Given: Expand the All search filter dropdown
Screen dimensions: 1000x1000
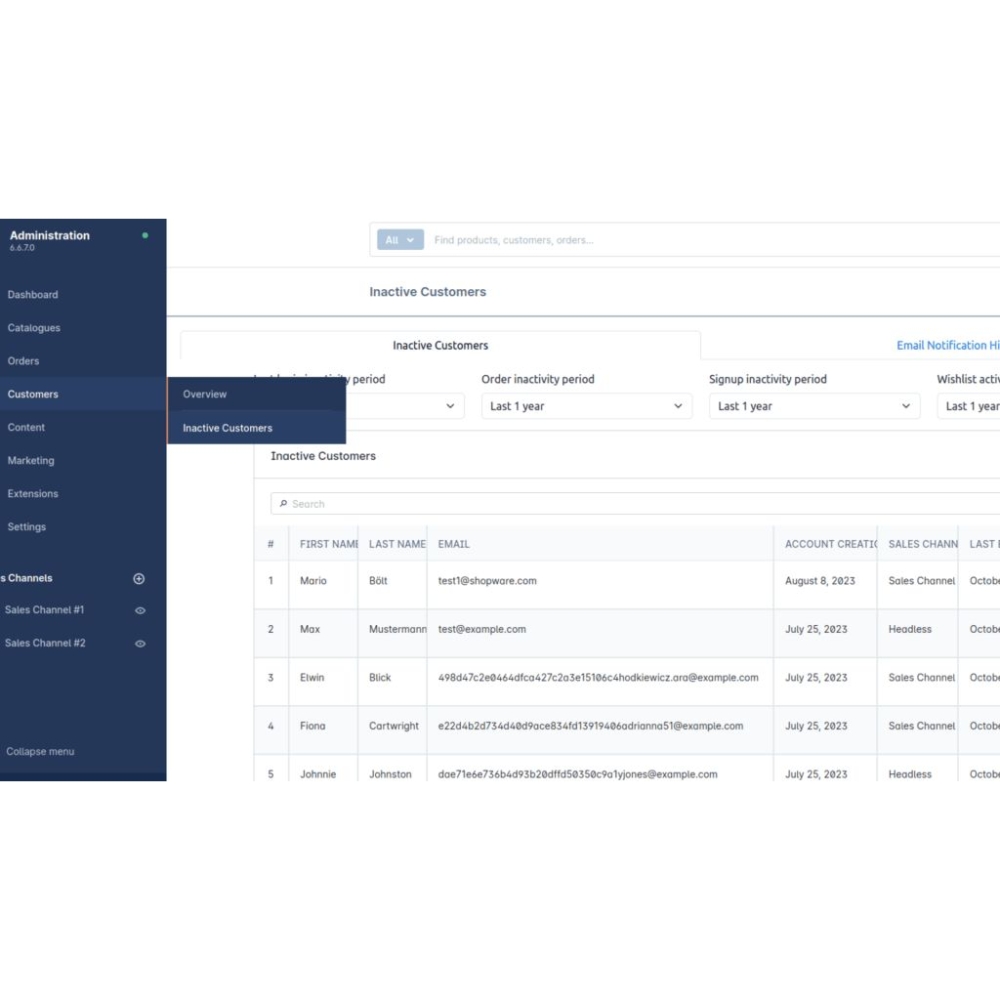Looking at the screenshot, I should click(x=400, y=240).
